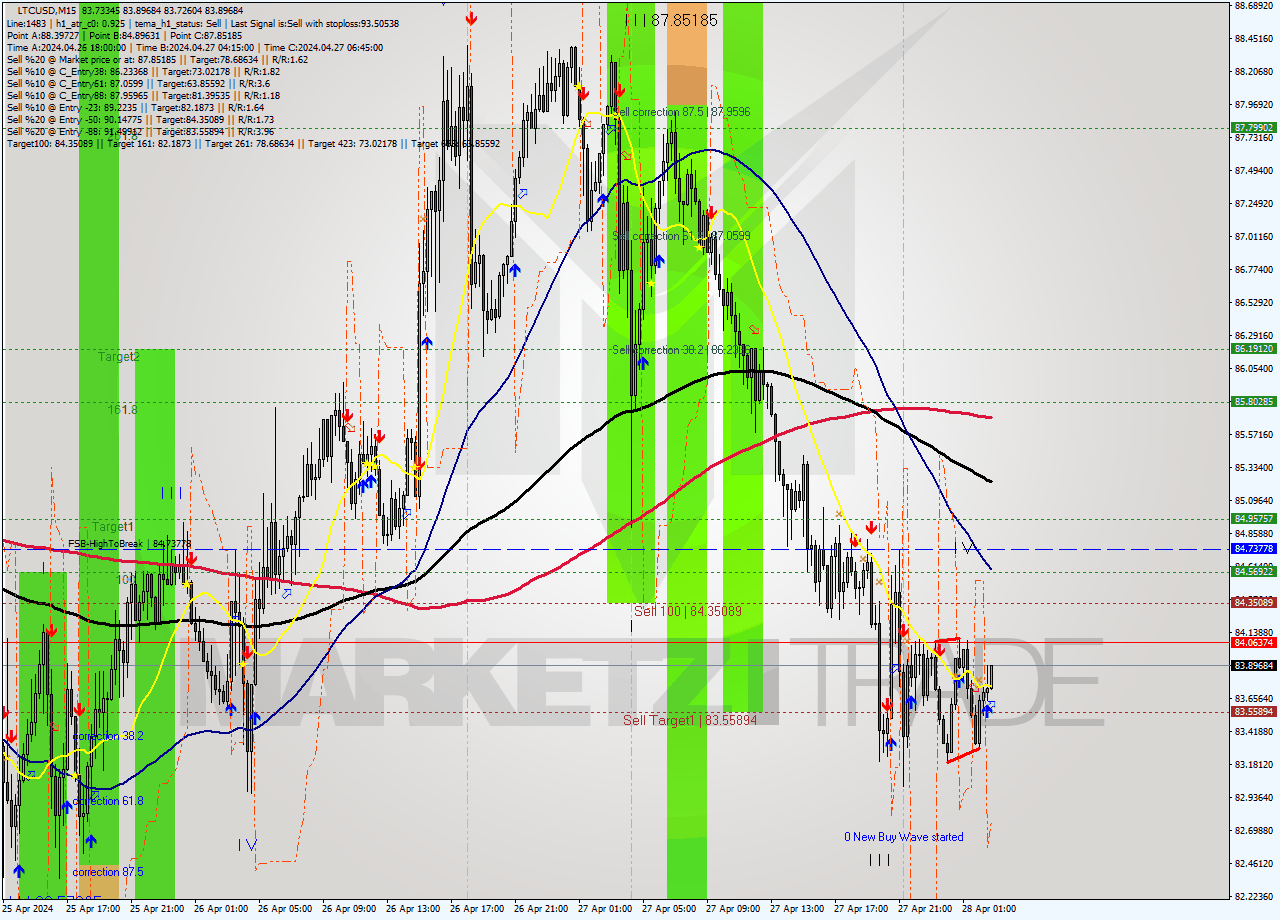Click the 'Target100: 84.35089' summary line
Viewport: 1280px width, 920px height.
(x=253, y=144)
